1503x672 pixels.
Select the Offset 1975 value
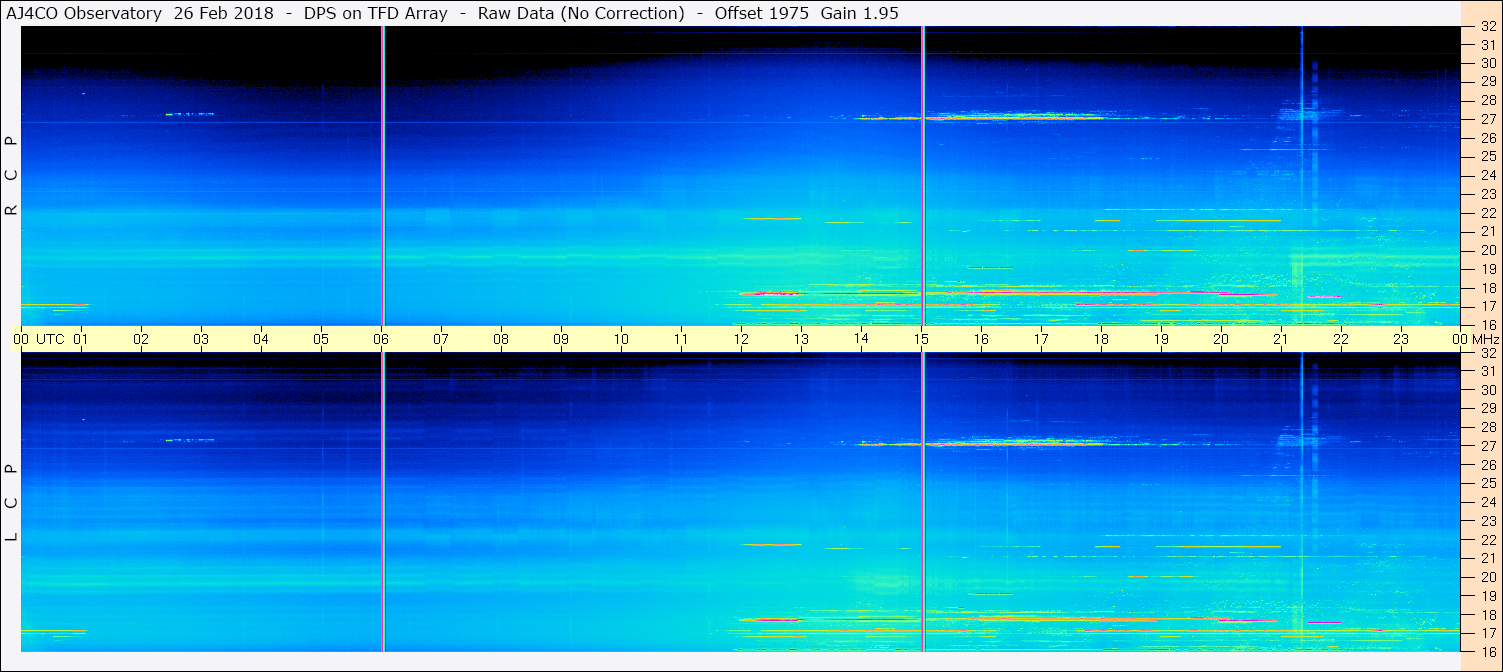click(x=761, y=14)
